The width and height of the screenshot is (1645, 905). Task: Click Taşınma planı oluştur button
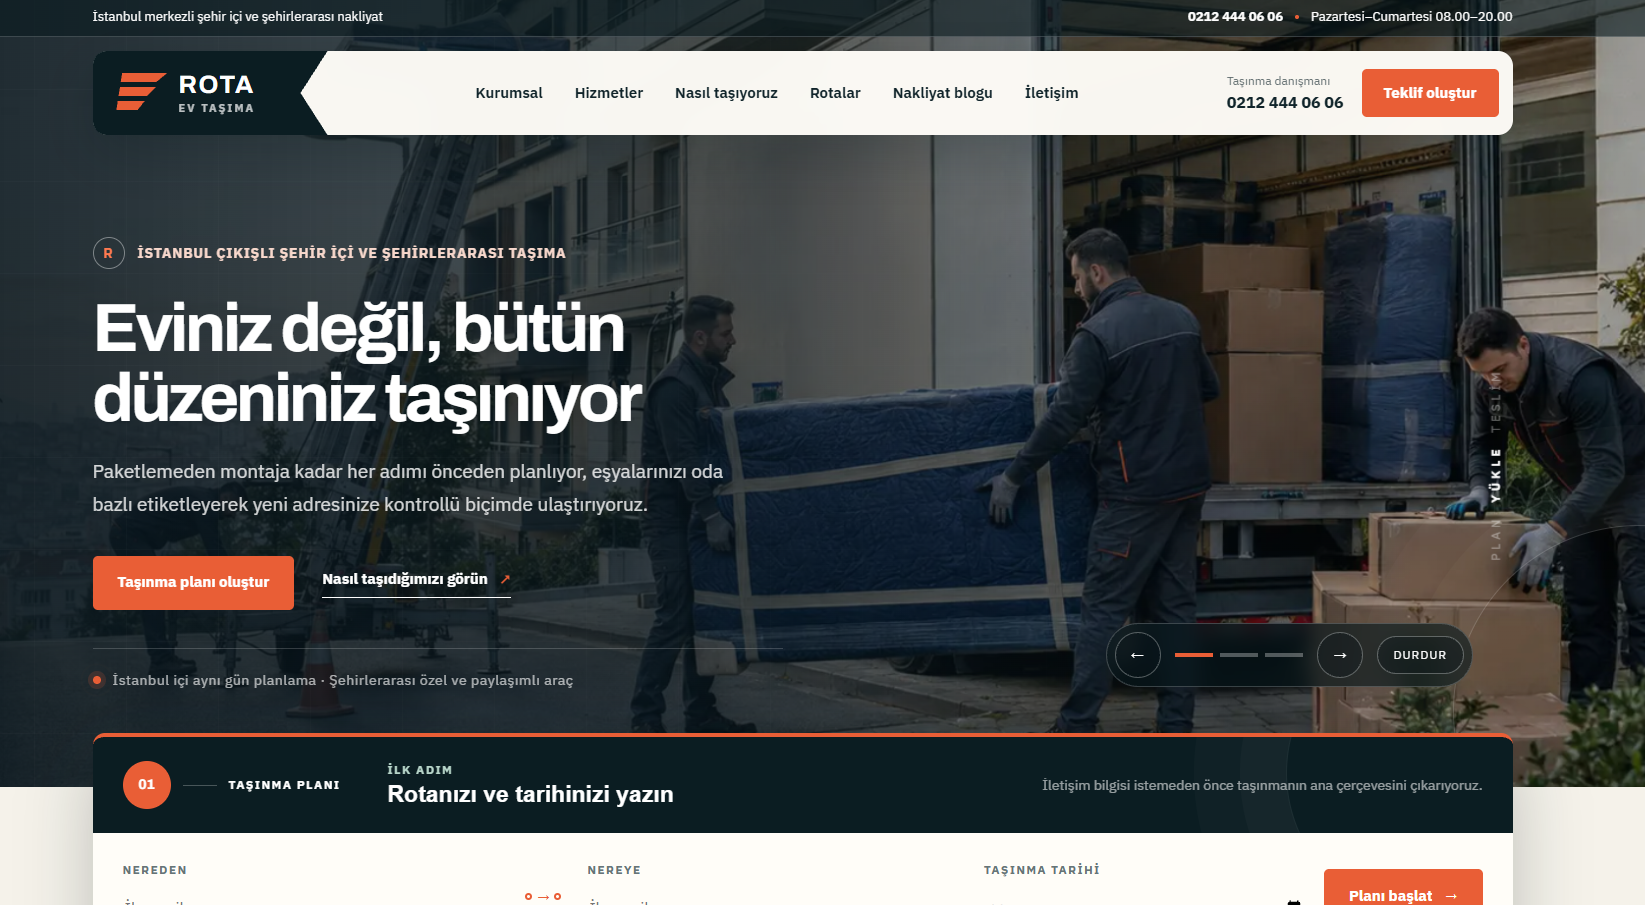click(x=193, y=582)
